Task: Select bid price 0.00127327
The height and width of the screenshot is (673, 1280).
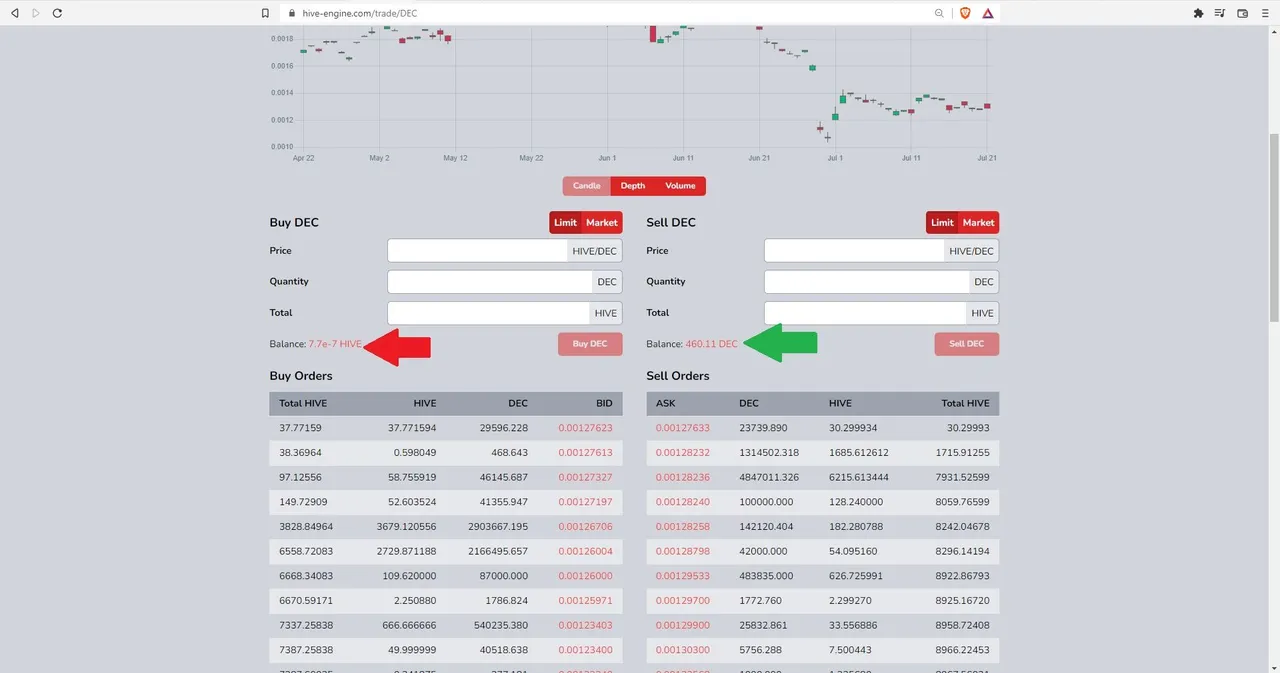Action: tap(585, 477)
